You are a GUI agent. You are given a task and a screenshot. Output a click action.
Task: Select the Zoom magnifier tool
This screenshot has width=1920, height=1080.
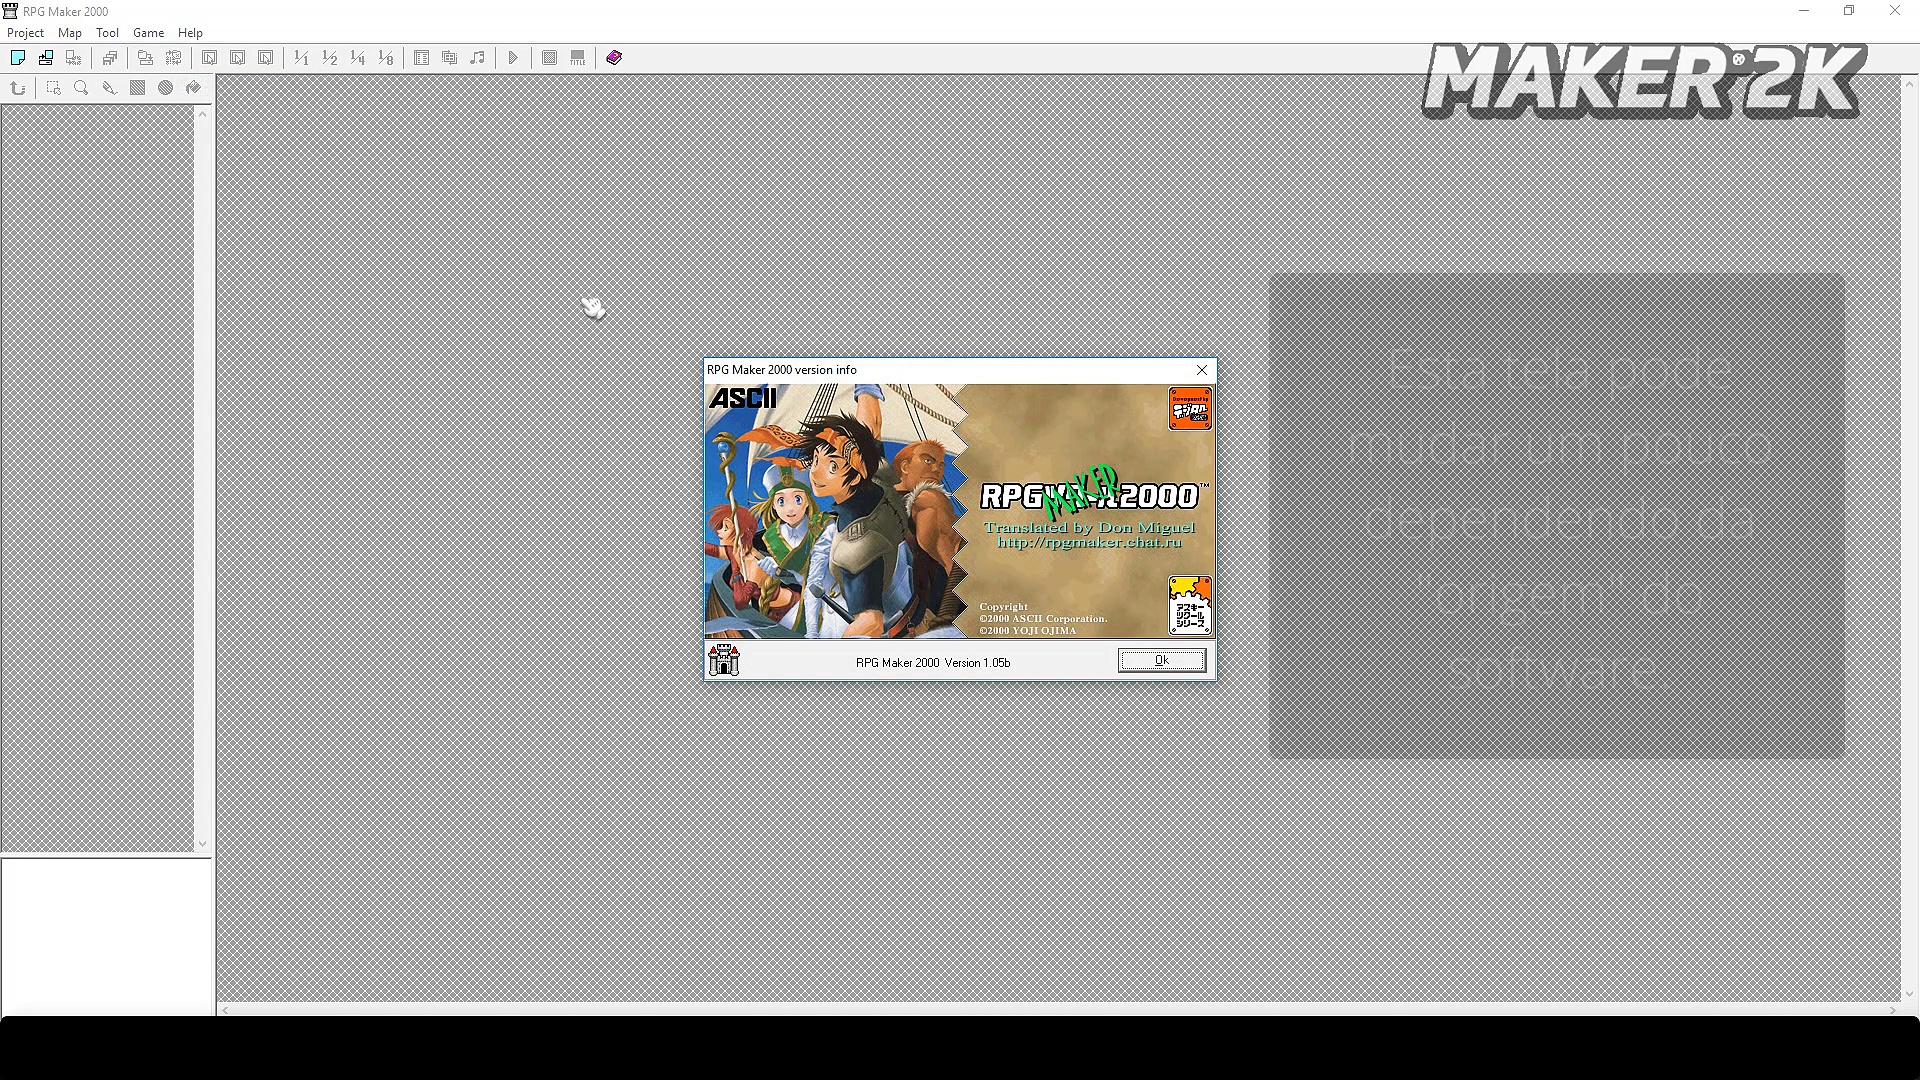click(80, 88)
